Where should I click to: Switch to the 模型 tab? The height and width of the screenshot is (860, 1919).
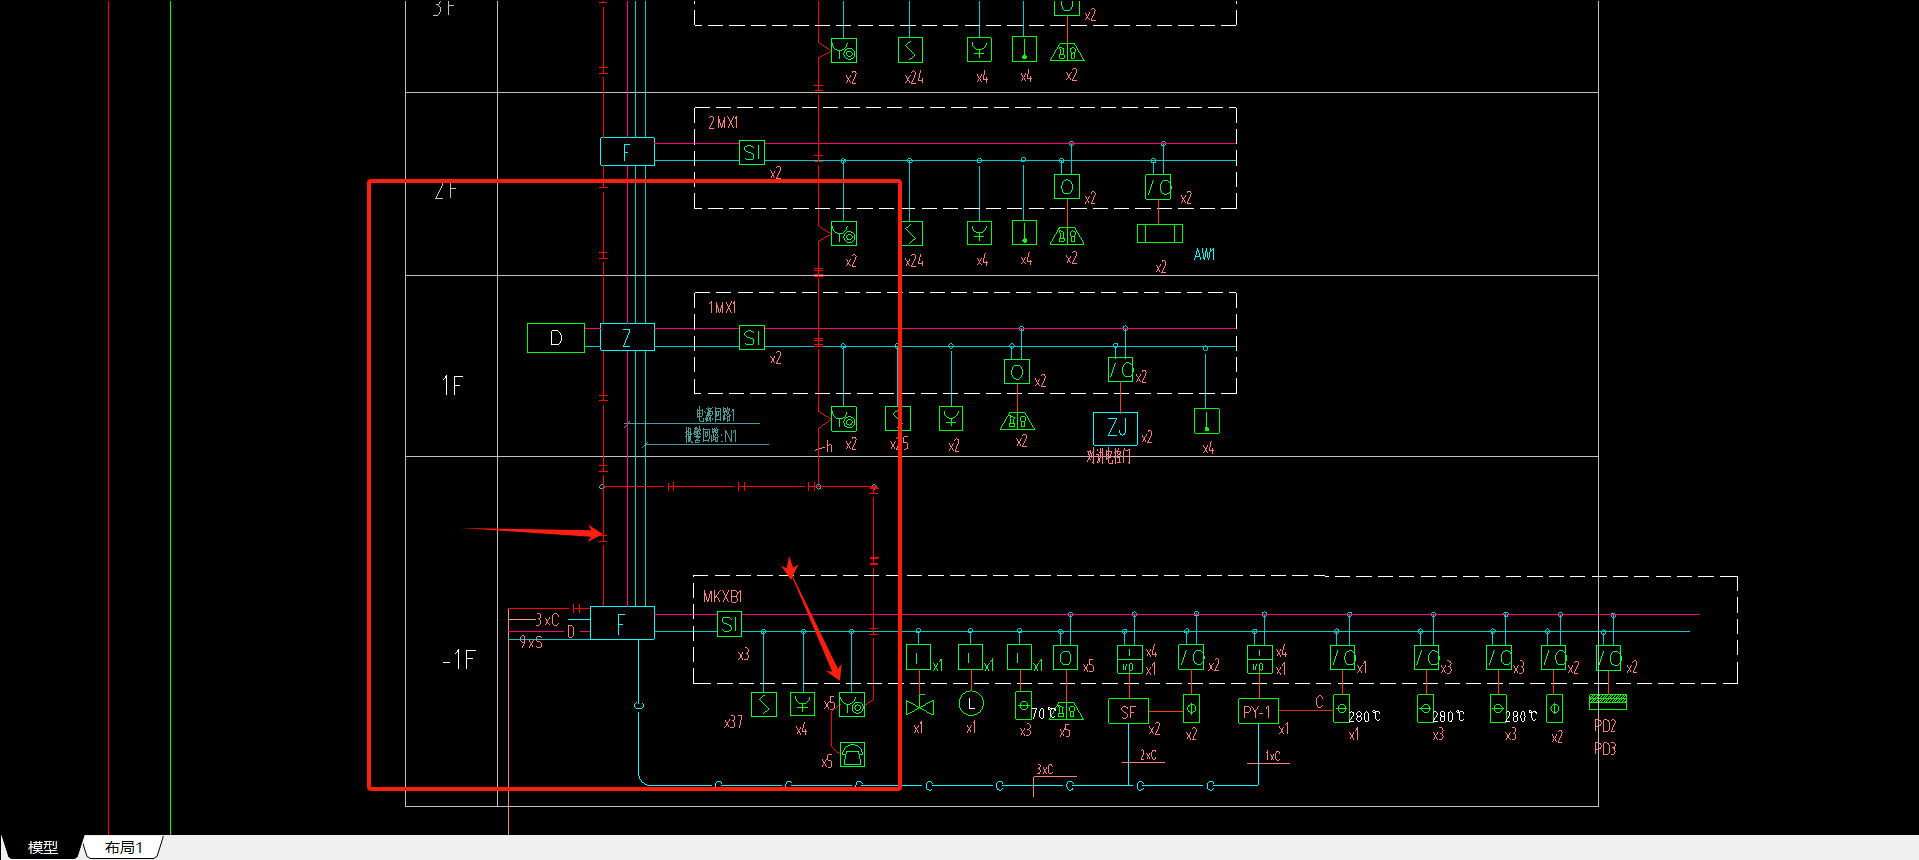click(42, 847)
